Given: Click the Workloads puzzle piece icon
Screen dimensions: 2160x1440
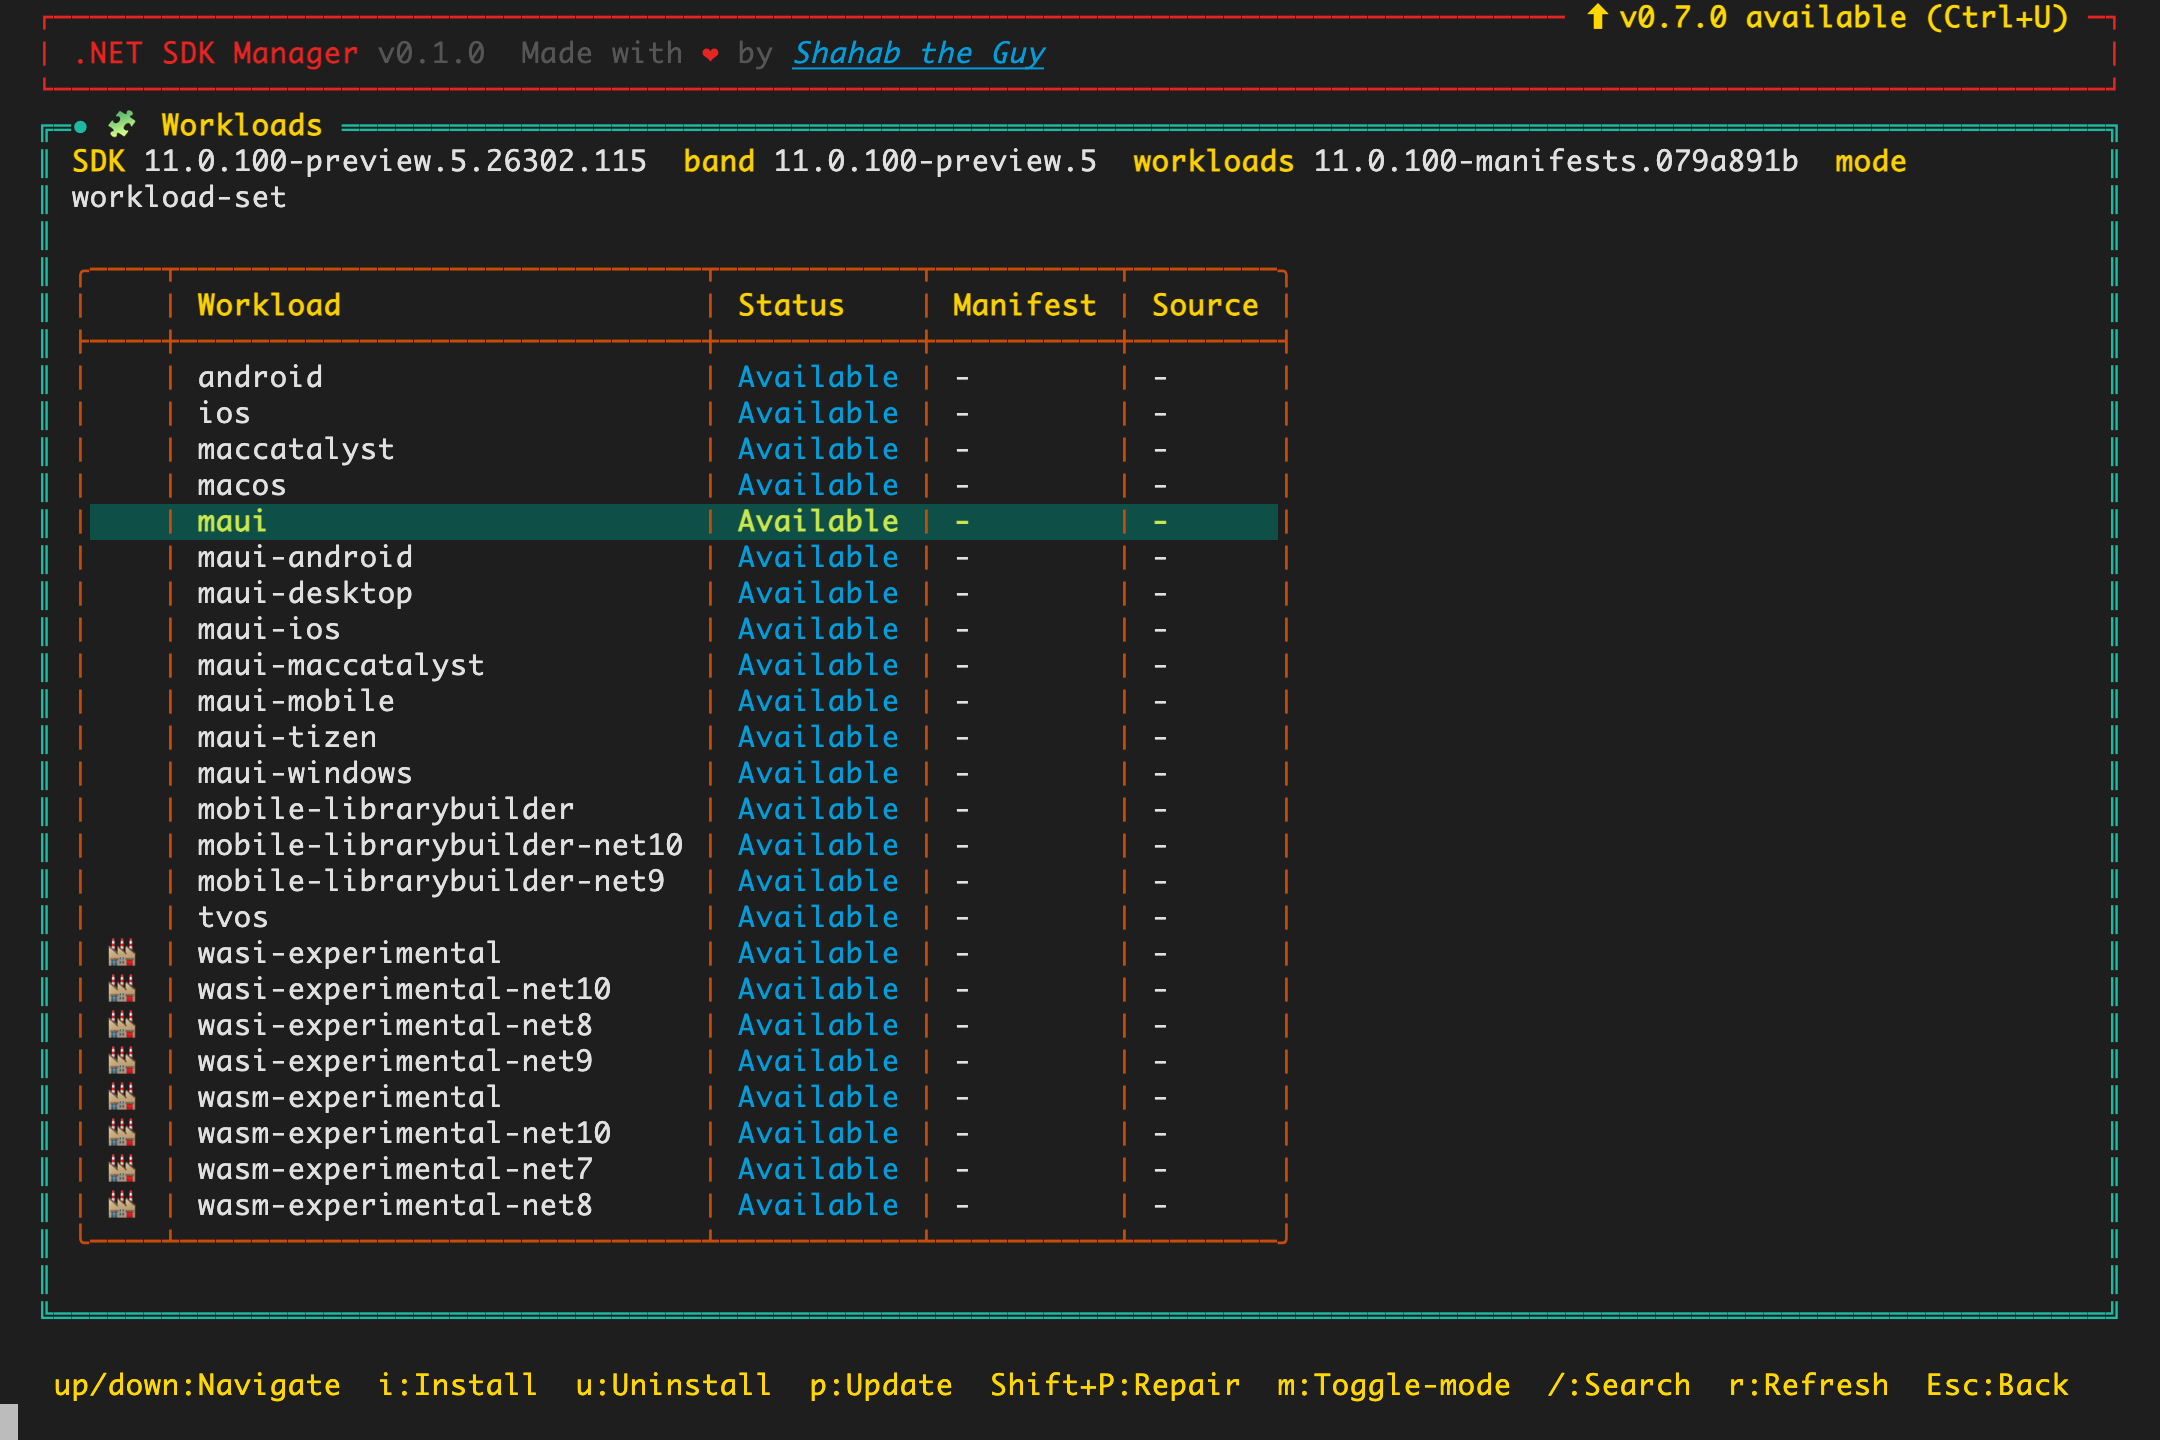Looking at the screenshot, I should pyautogui.click(x=122, y=125).
